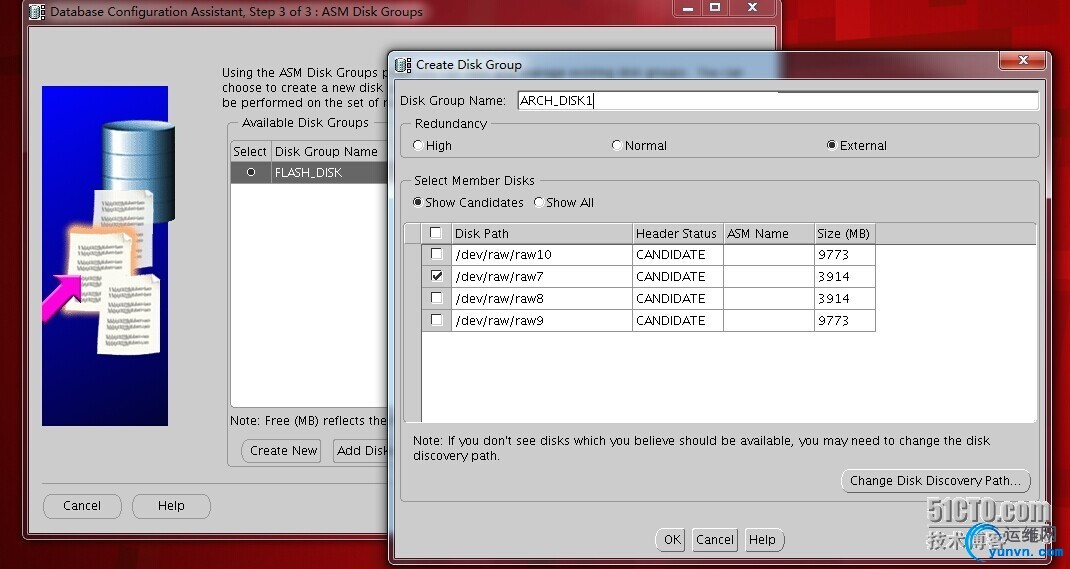Click CANDIDATE status cell for raw10
Image resolution: width=1070 pixels, height=569 pixels.
pyautogui.click(x=678, y=254)
